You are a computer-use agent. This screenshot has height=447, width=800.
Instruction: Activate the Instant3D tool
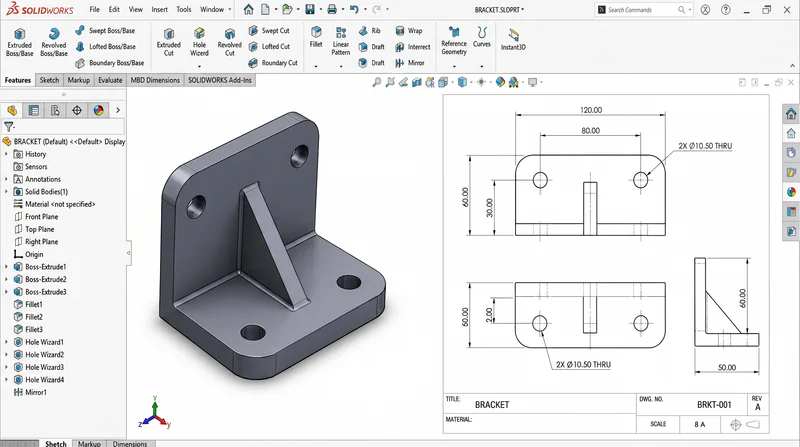513,40
